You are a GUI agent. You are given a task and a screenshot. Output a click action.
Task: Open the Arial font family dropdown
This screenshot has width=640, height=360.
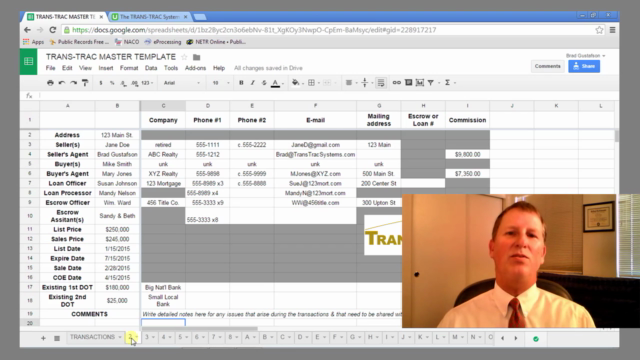pos(181,83)
